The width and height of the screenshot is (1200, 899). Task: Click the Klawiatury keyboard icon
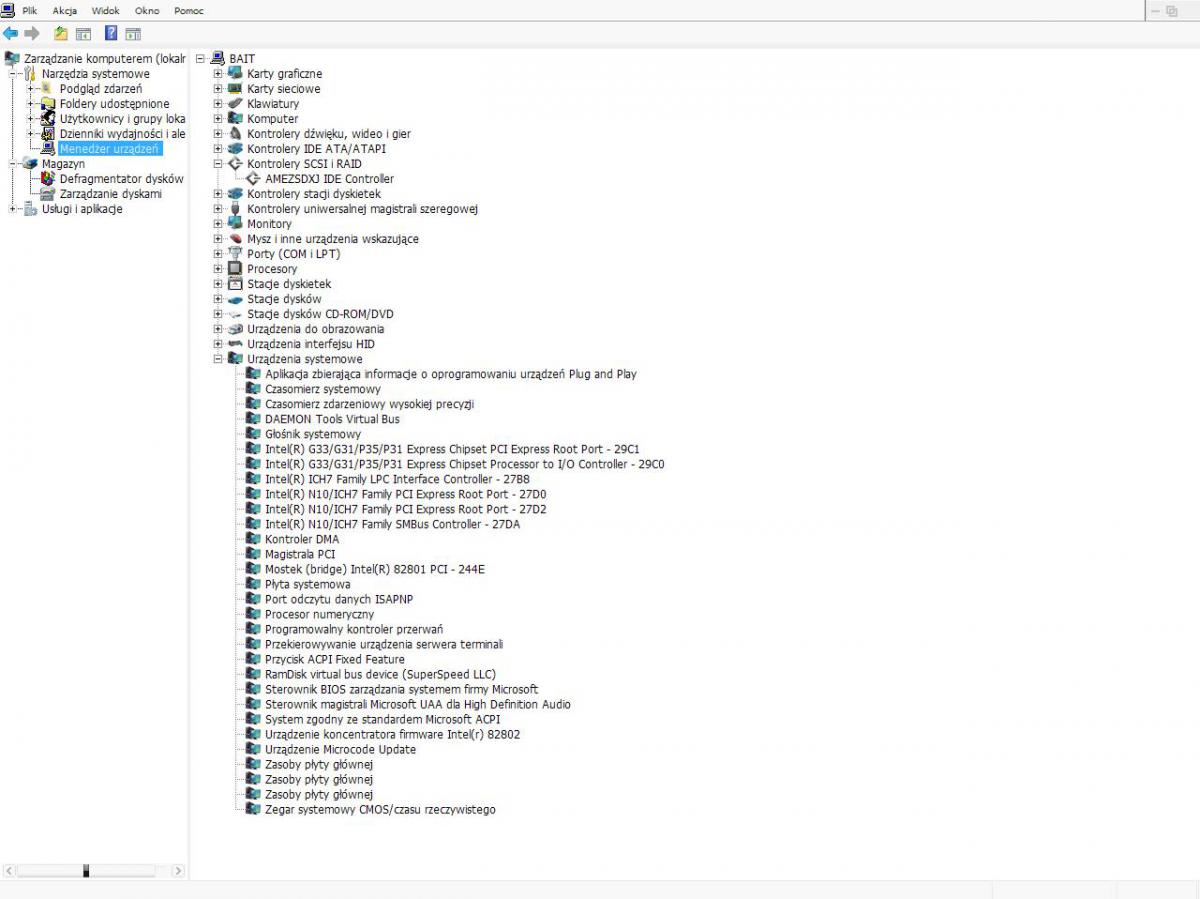pyautogui.click(x=235, y=103)
